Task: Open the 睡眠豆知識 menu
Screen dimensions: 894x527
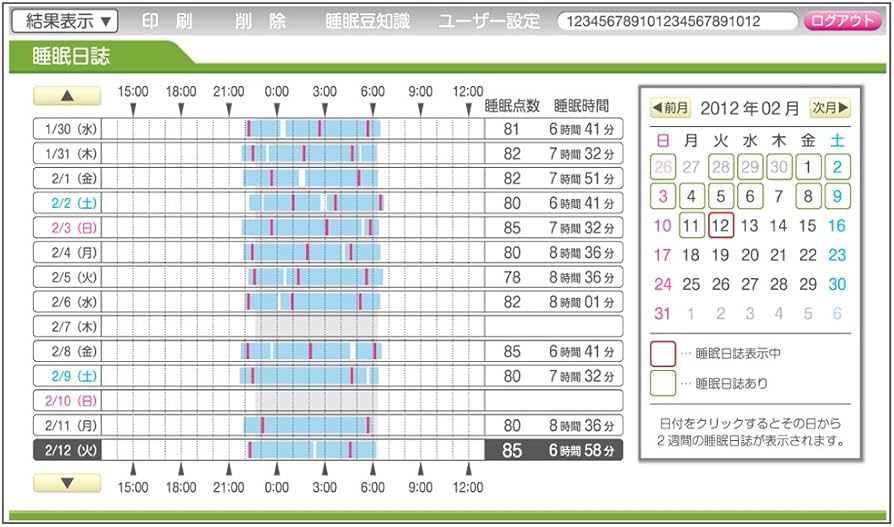Action: tap(368, 22)
